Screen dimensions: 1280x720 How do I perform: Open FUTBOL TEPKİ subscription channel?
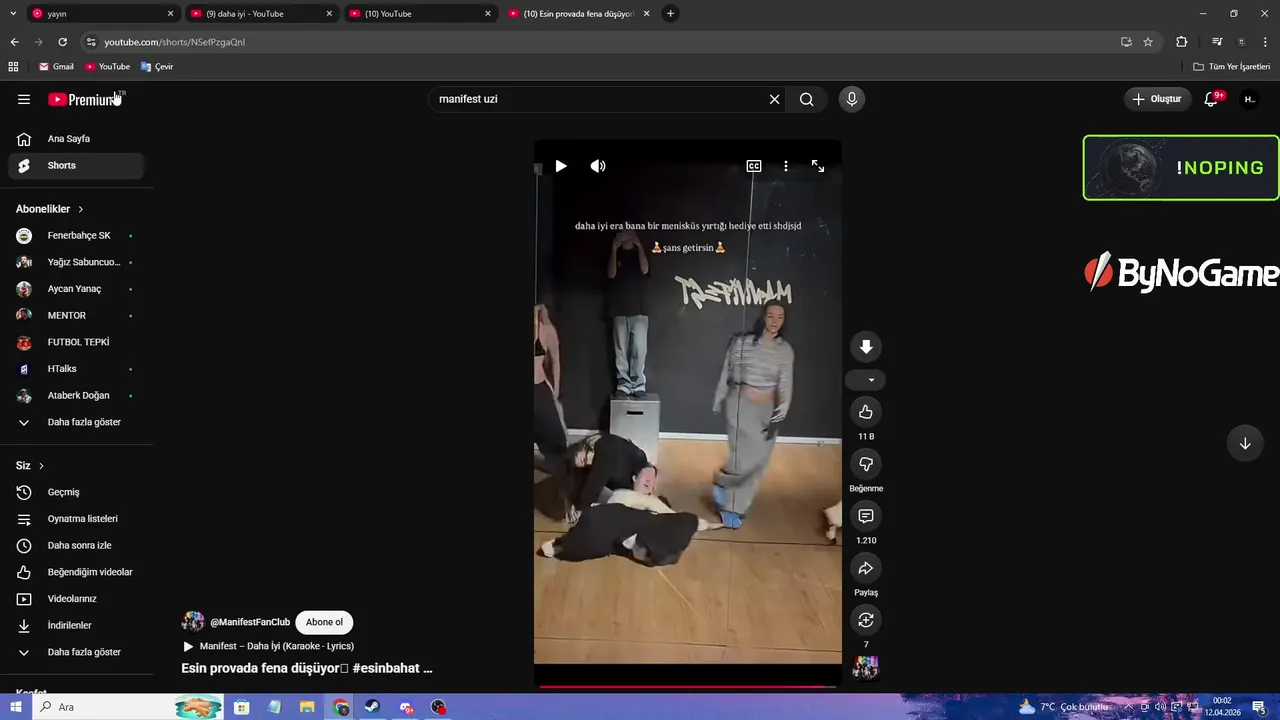click(x=77, y=342)
